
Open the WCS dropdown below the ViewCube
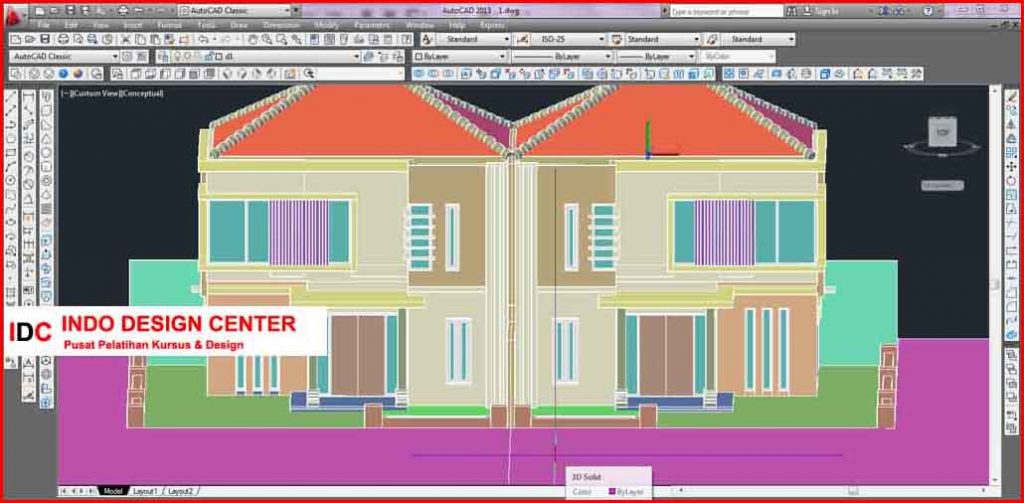tap(942, 186)
